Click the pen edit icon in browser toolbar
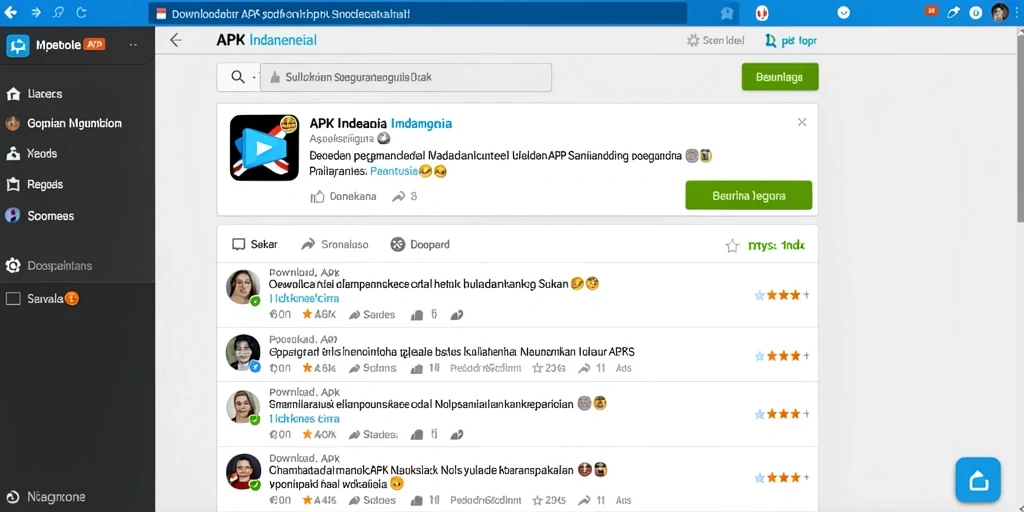The height and width of the screenshot is (512, 1024). (953, 12)
